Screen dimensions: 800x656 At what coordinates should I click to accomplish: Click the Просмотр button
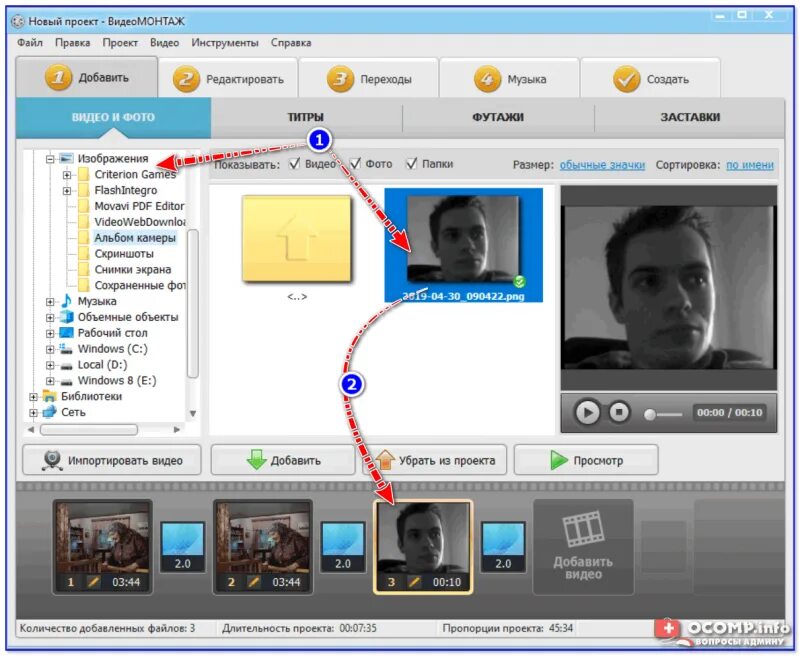(x=586, y=460)
